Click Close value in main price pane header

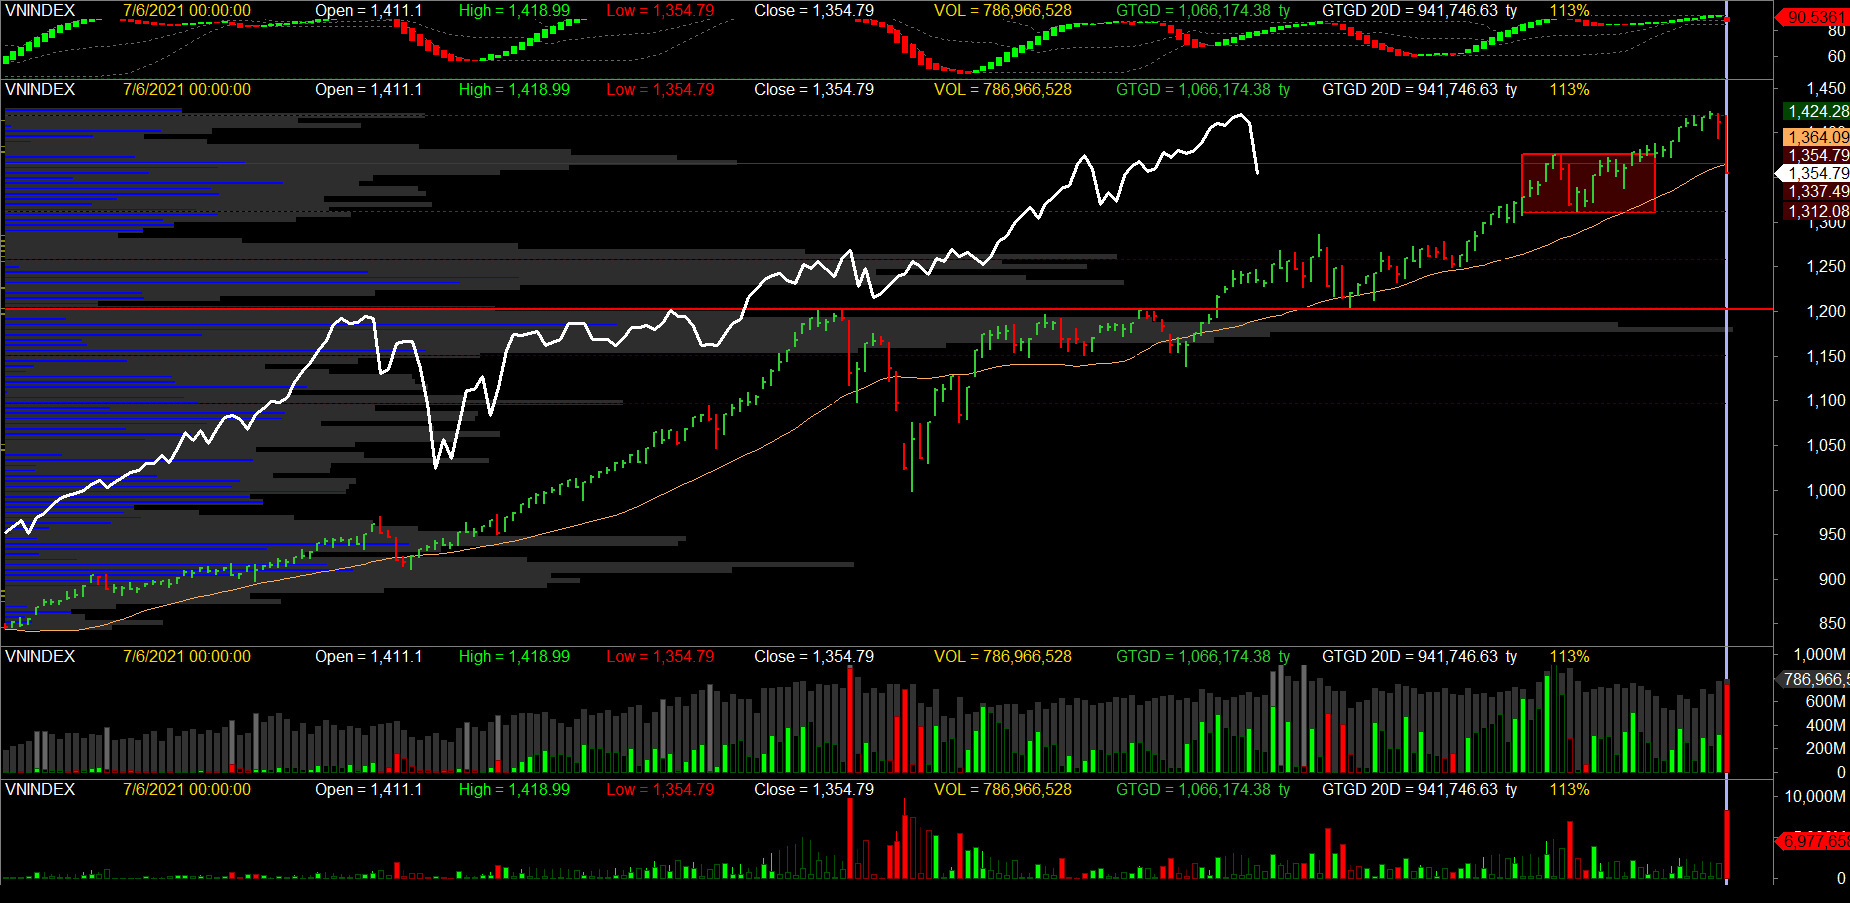813,89
